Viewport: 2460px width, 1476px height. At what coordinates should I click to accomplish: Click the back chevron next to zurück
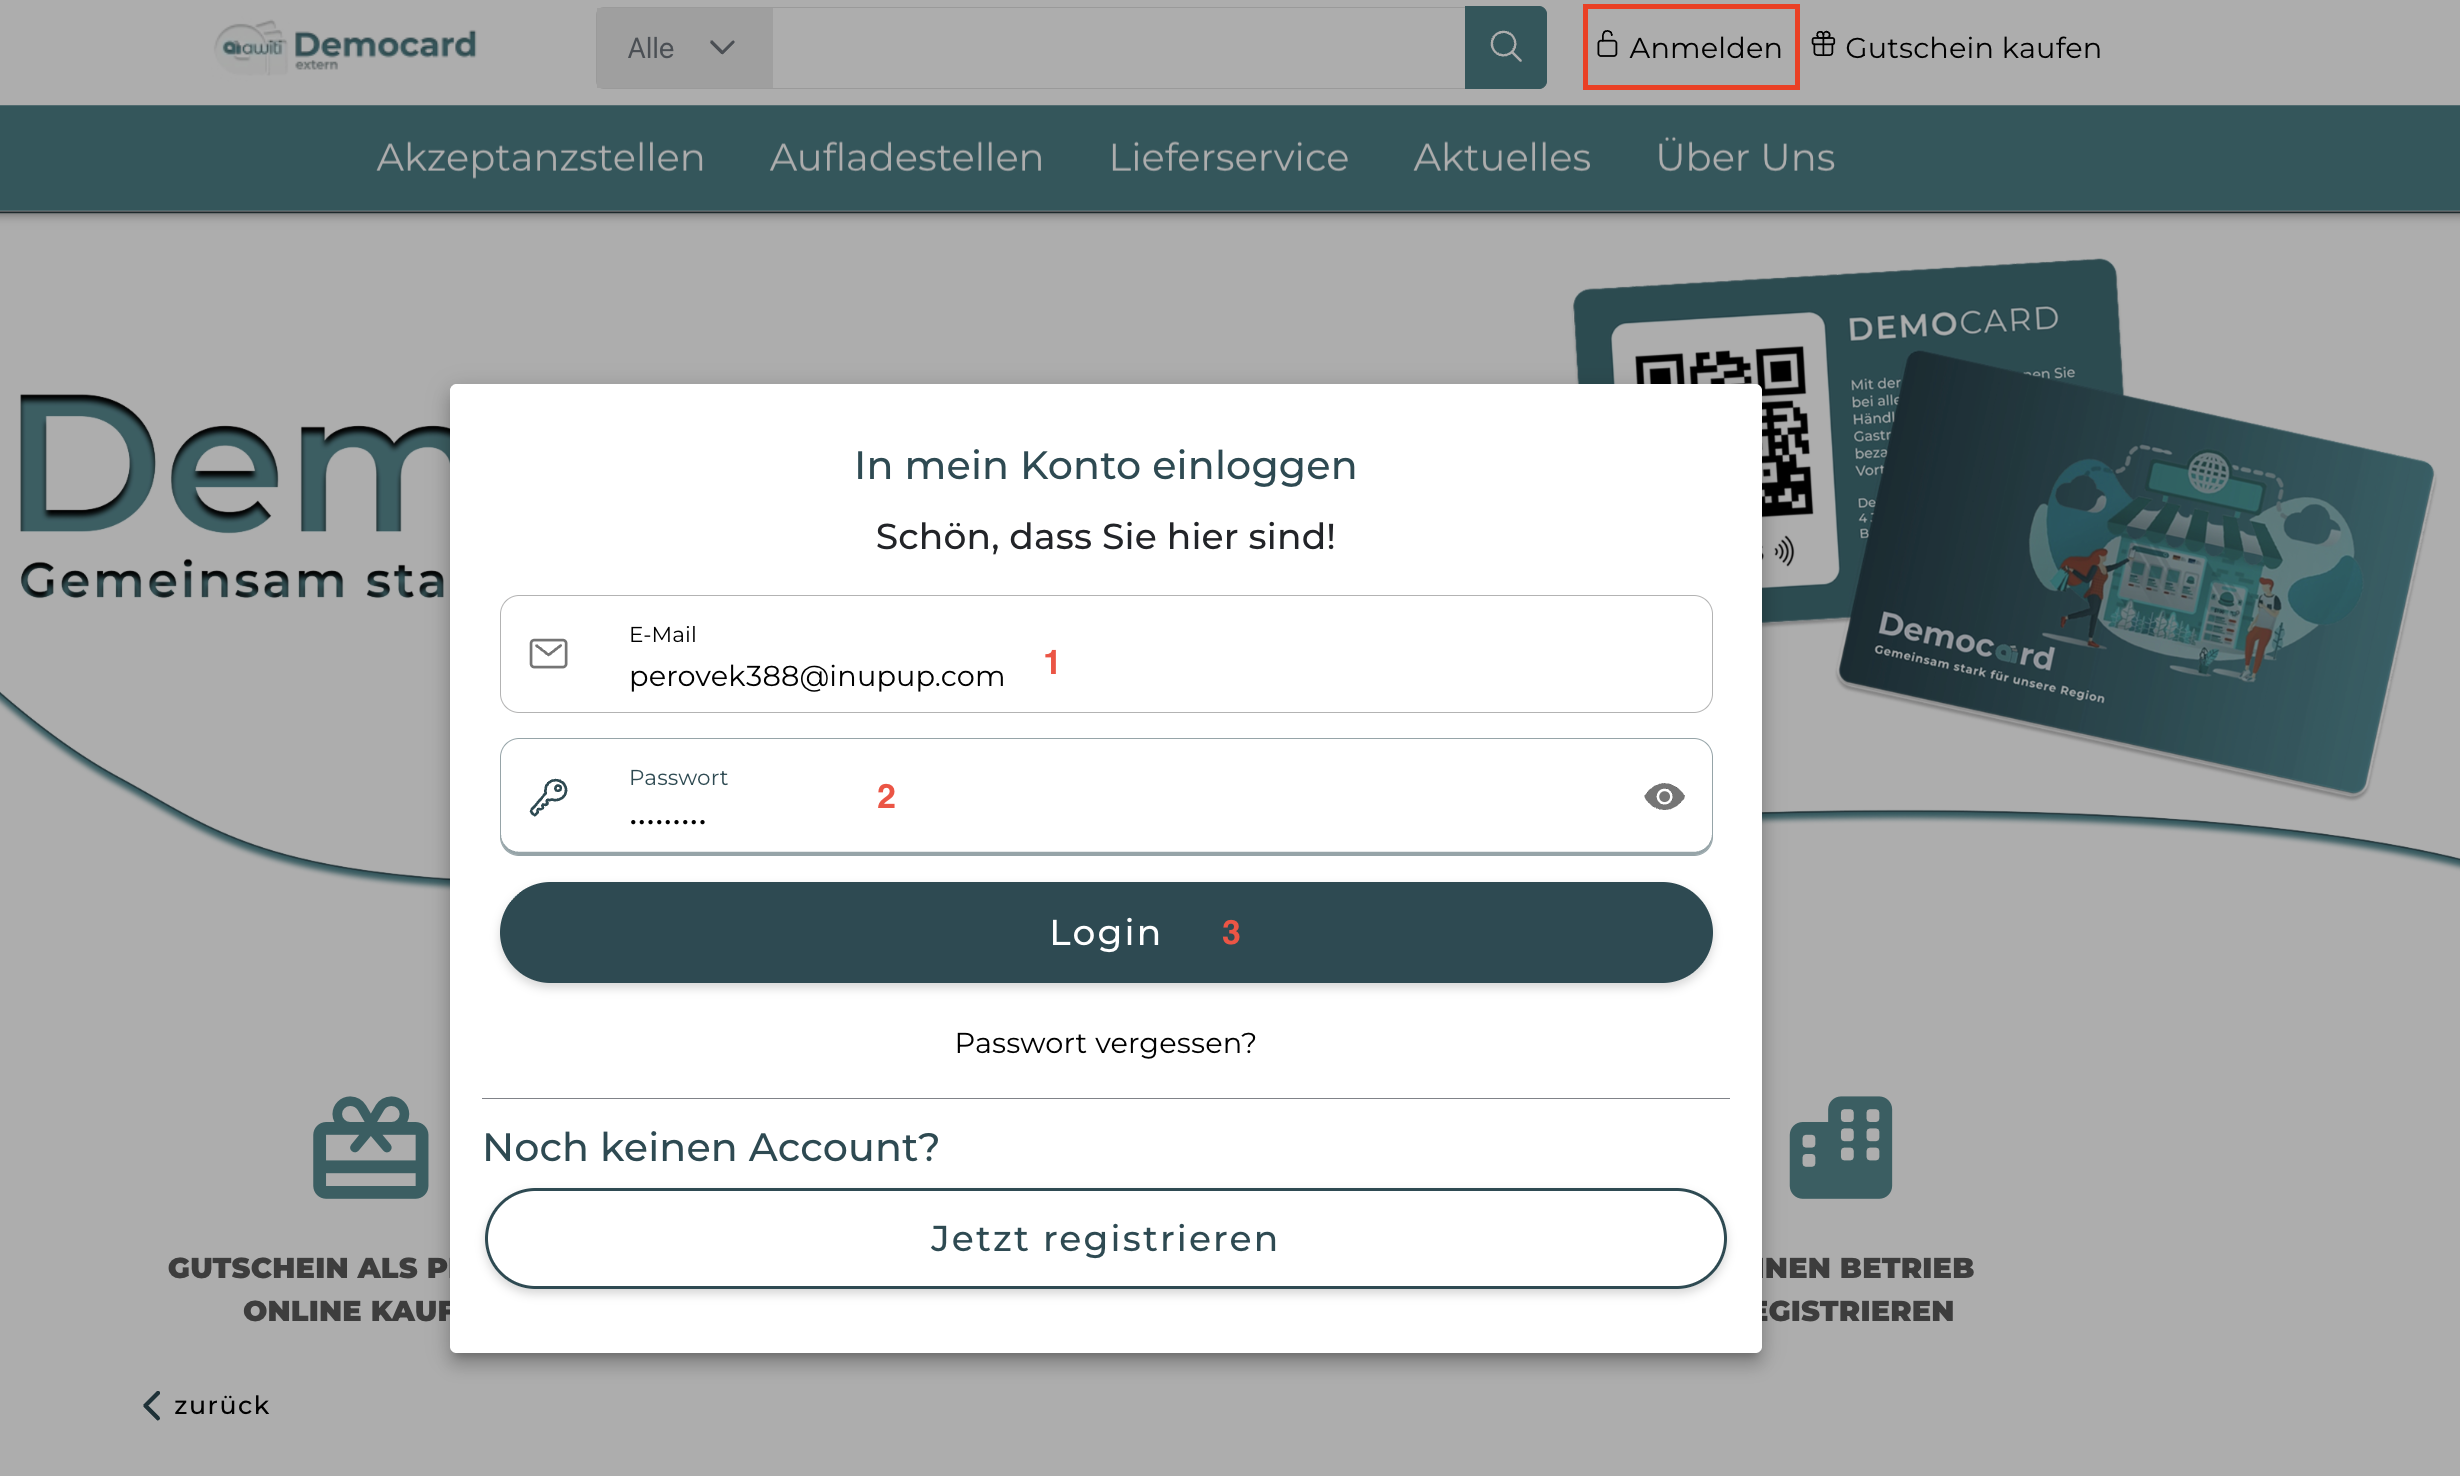[x=152, y=1405]
